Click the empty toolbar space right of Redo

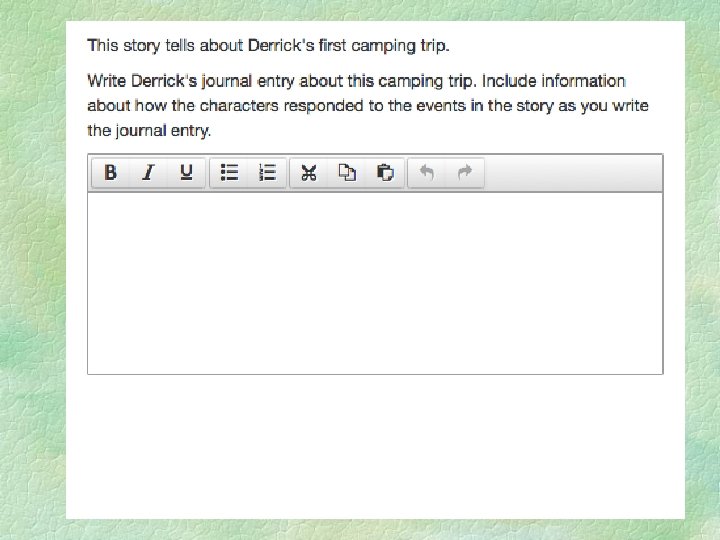570,173
